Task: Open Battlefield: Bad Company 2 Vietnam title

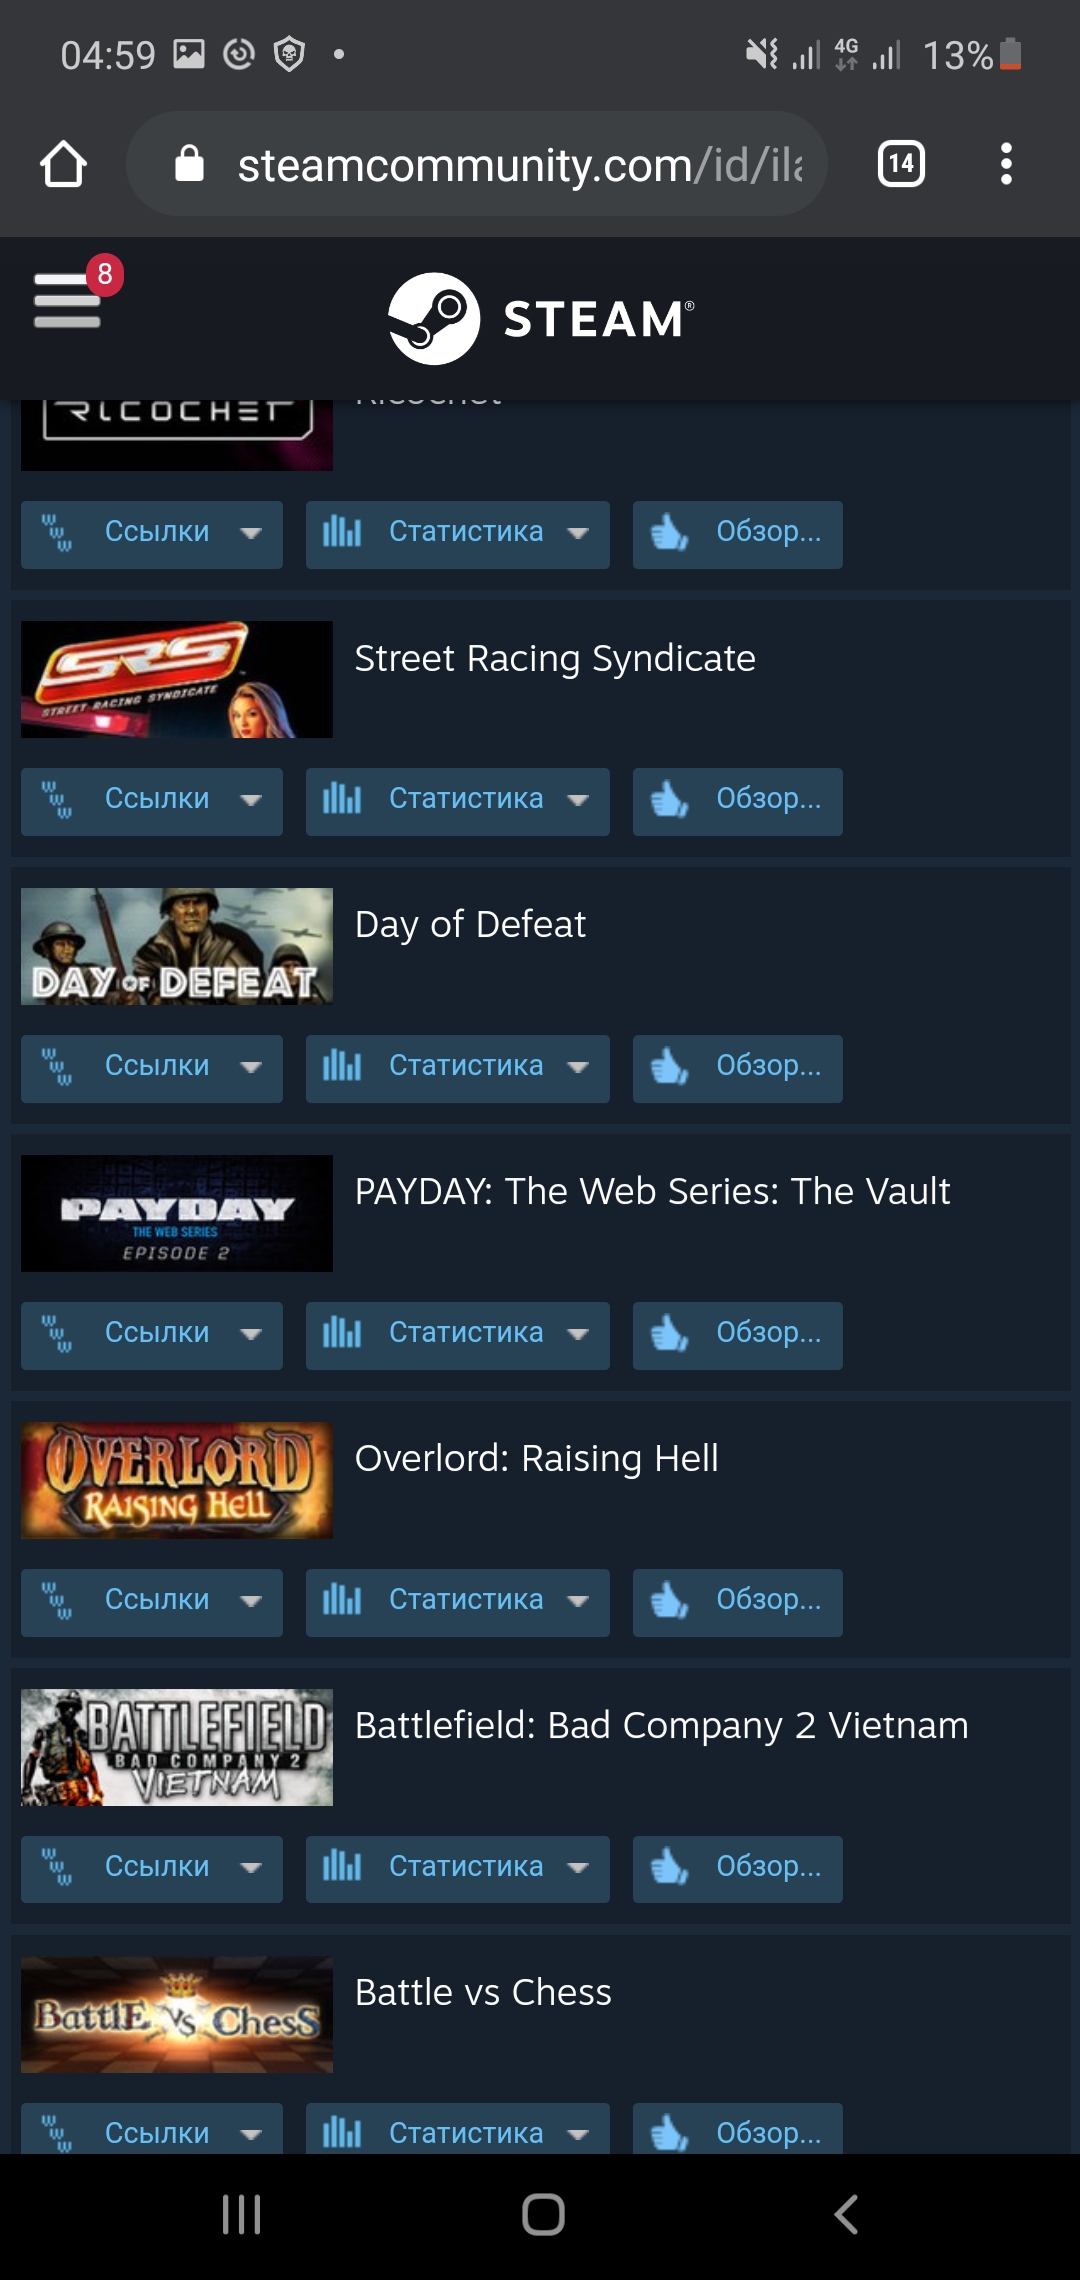Action: click(662, 1726)
